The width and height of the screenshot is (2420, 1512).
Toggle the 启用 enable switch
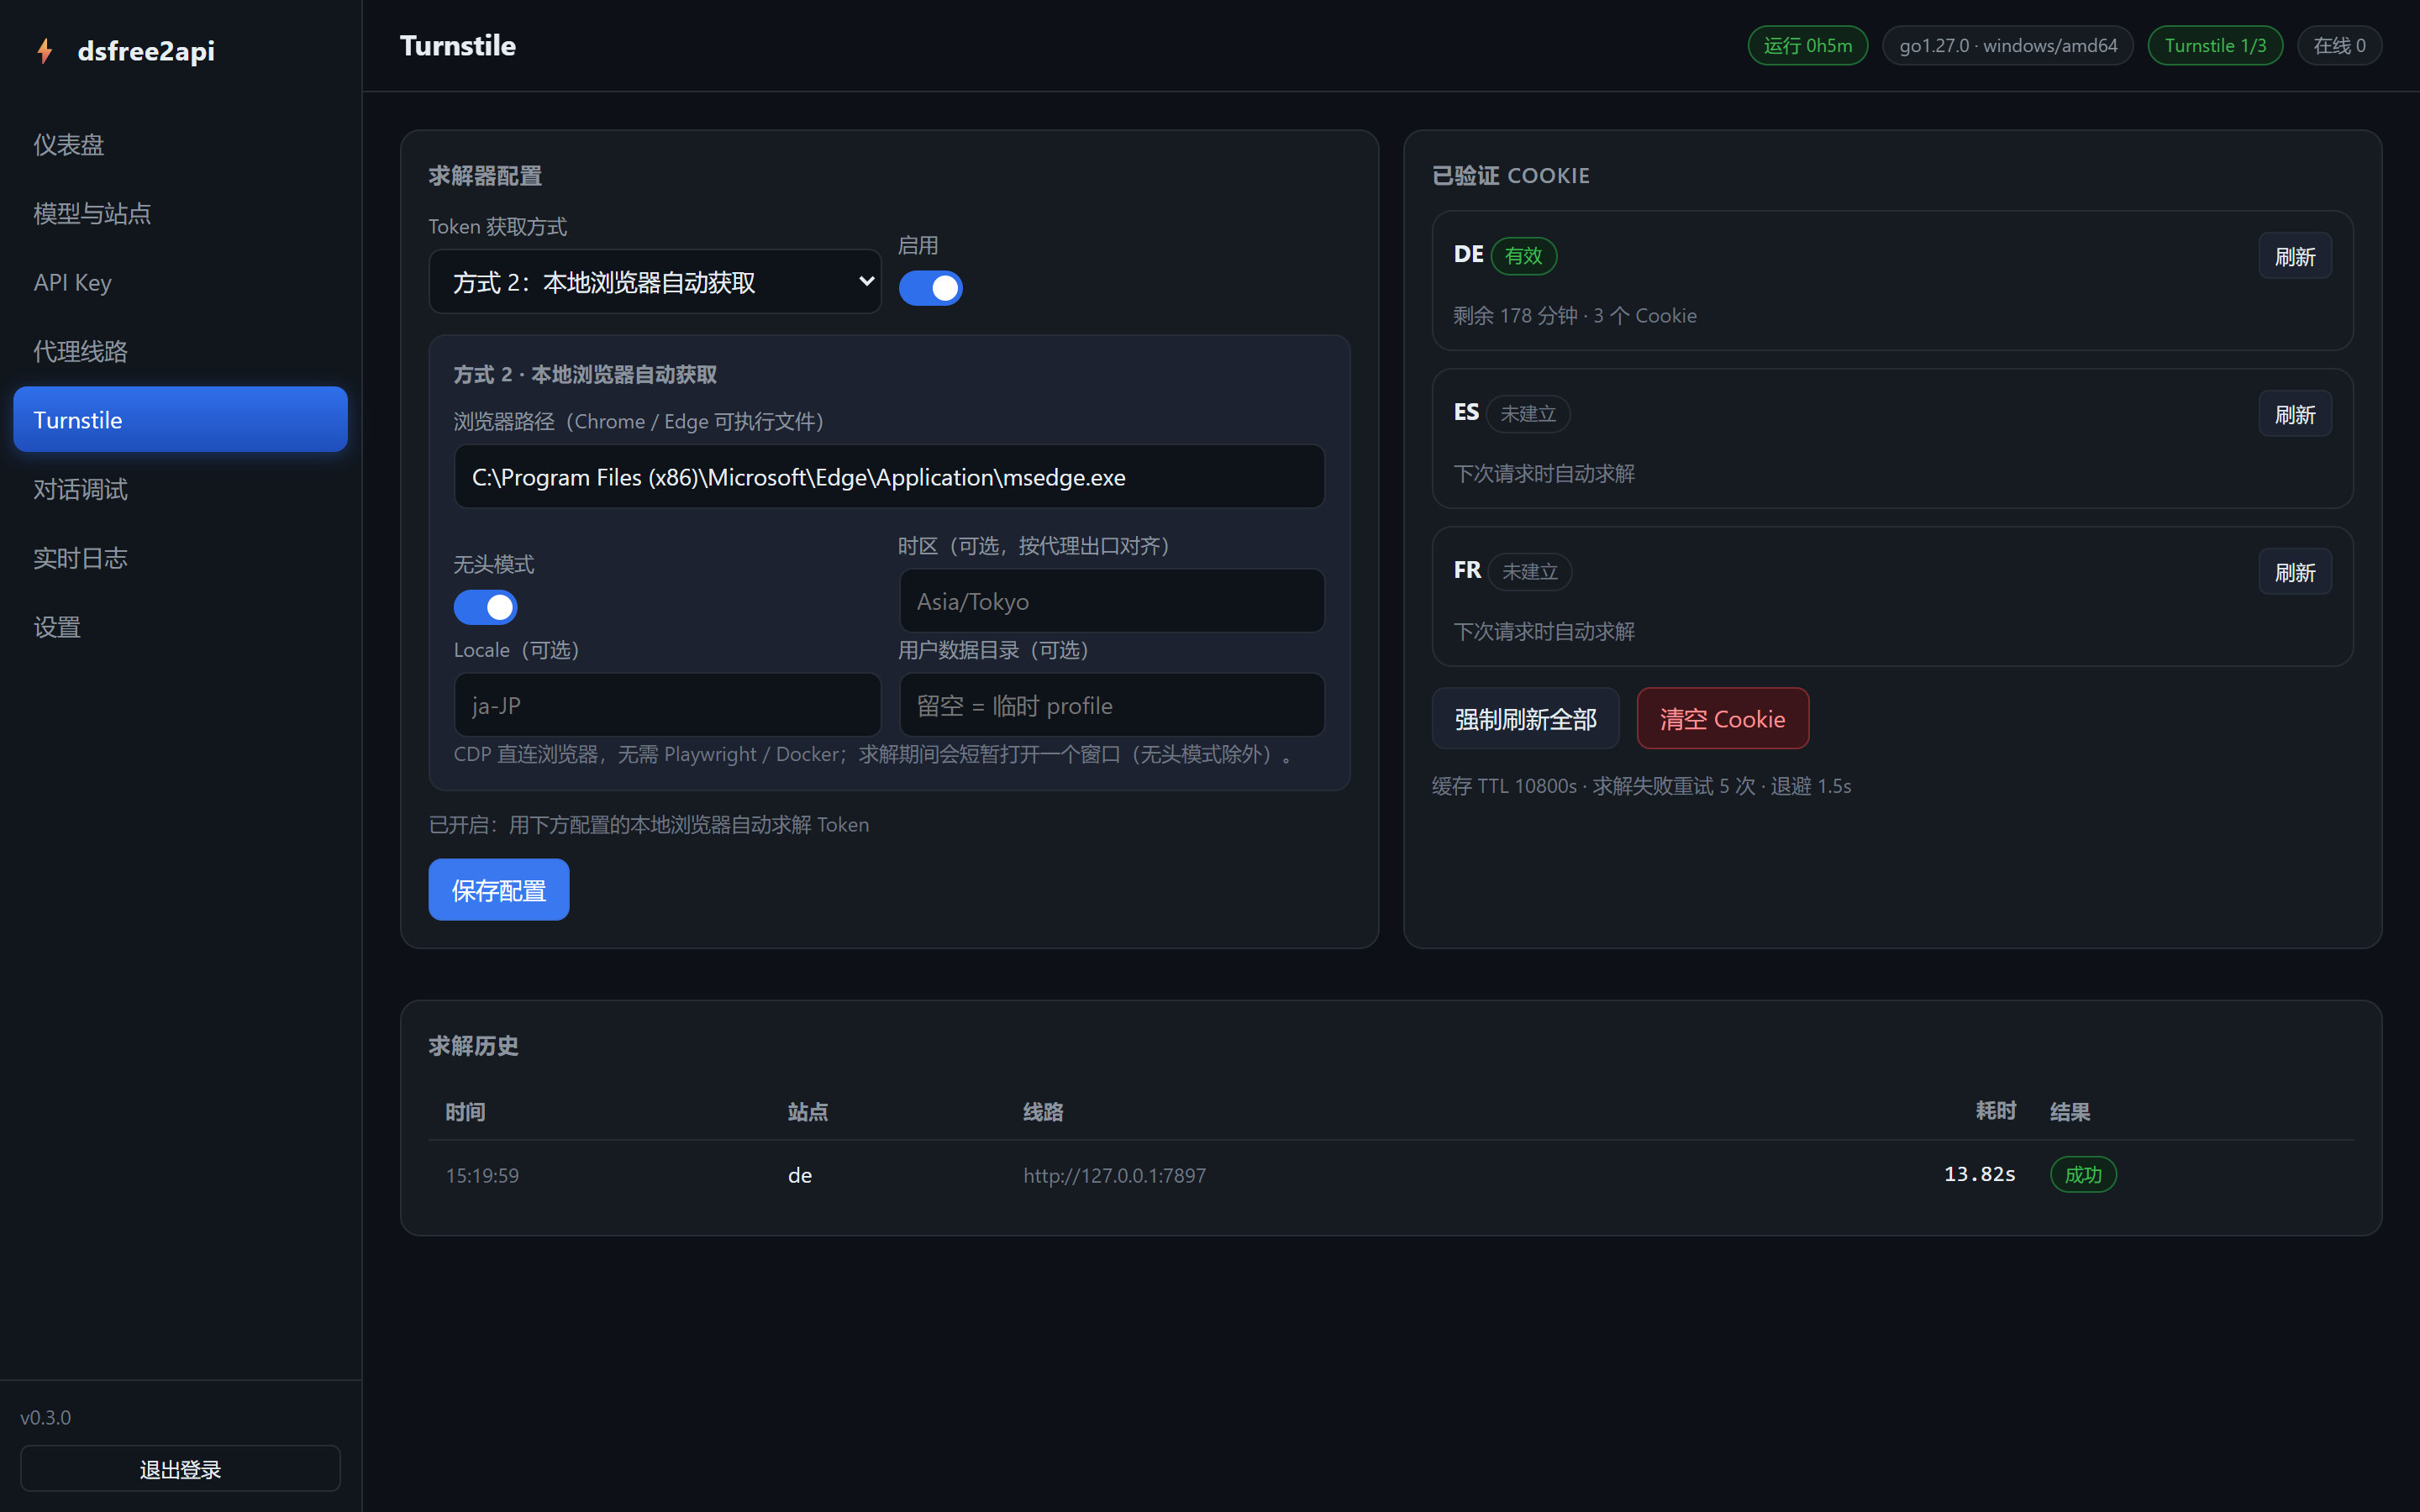930,288
